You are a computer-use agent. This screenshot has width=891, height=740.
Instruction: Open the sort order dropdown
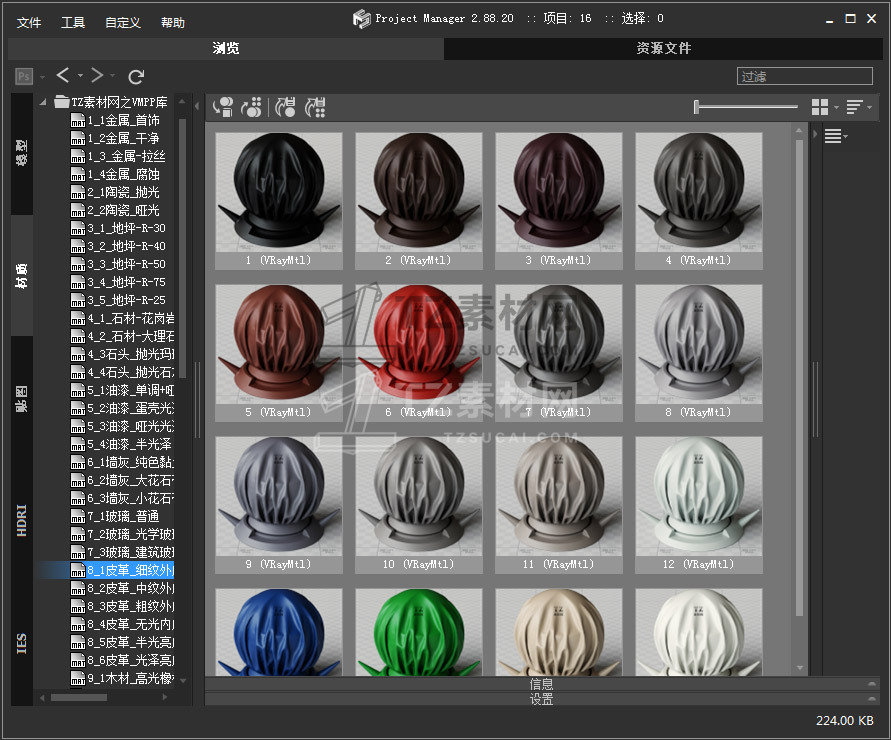coord(858,107)
